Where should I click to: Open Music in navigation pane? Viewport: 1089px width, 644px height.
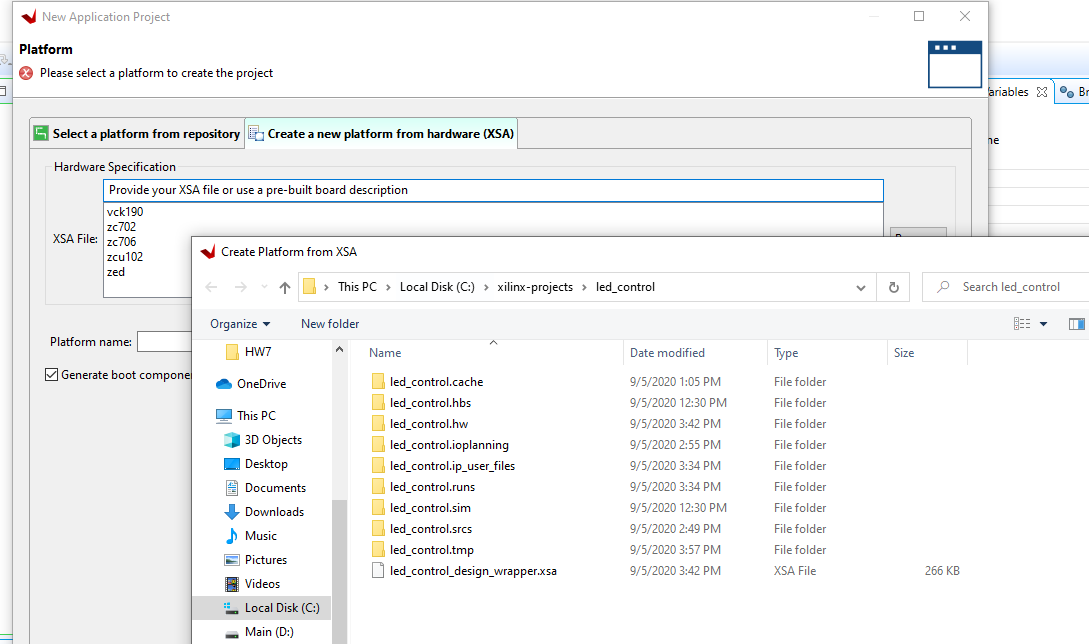pos(260,536)
